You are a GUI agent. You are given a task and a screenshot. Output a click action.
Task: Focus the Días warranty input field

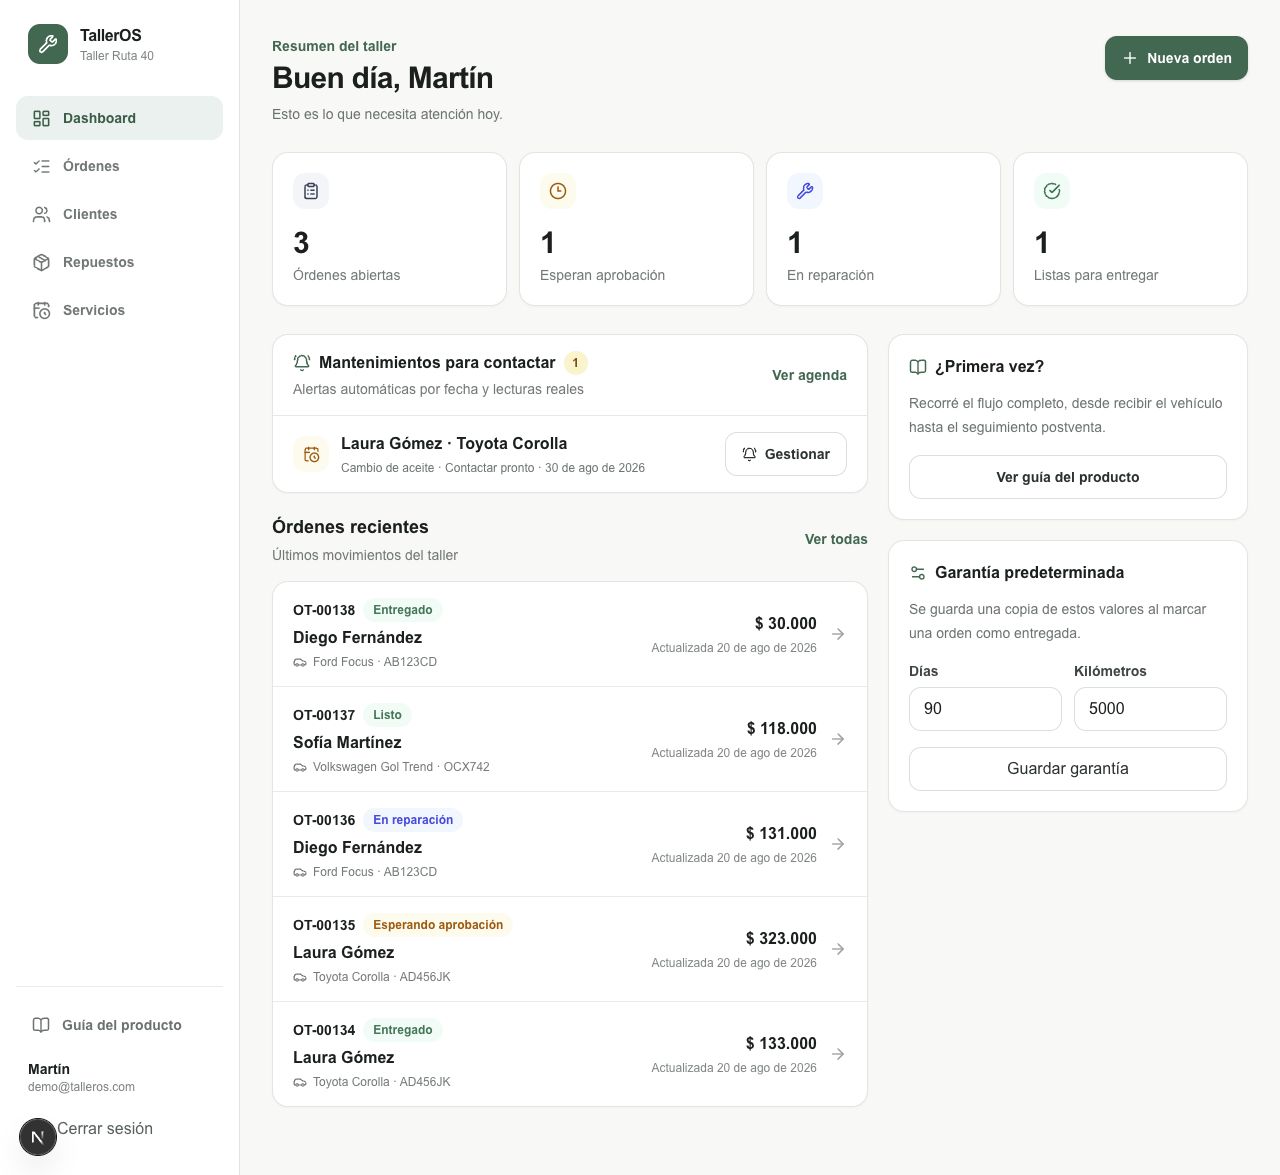[985, 709]
